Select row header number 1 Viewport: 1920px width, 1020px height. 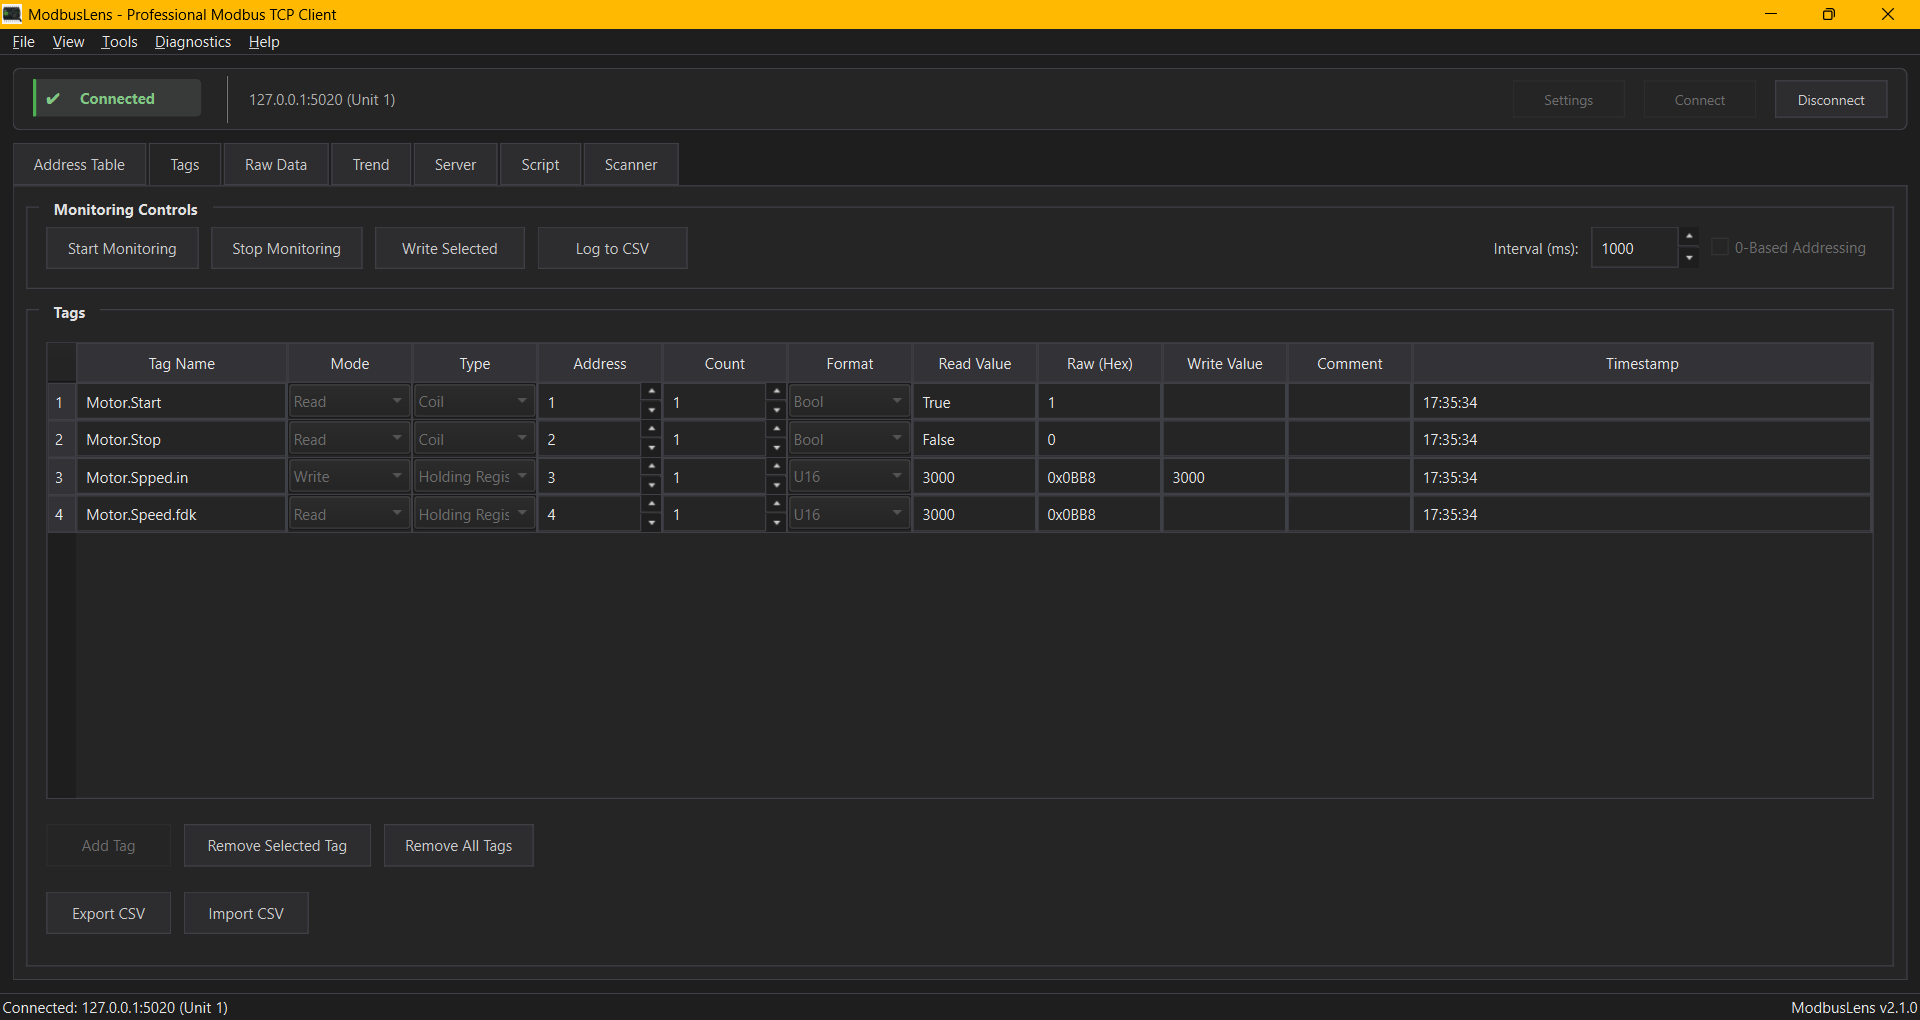(61, 402)
